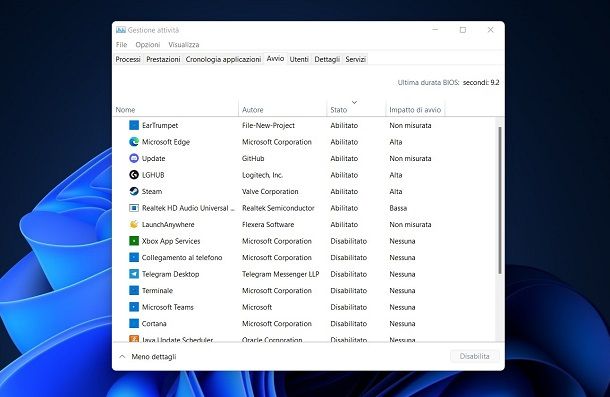Click the Xbox App Services icon
The height and width of the screenshot is (397, 610).
click(134, 241)
